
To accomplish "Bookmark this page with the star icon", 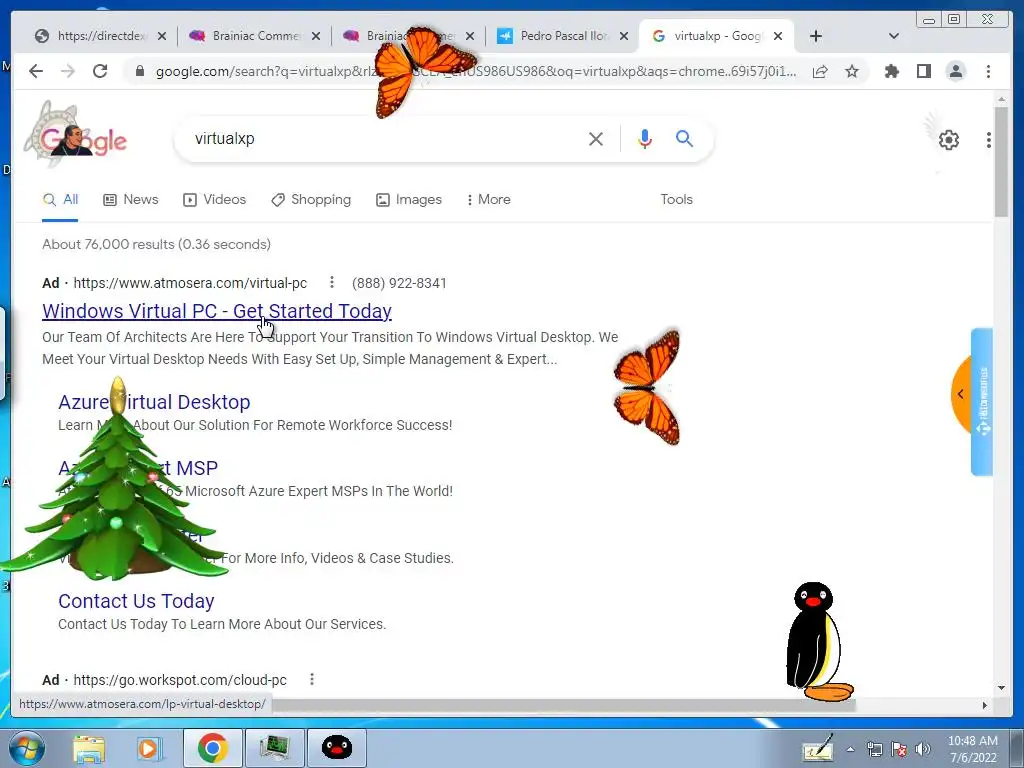I will (852, 71).
